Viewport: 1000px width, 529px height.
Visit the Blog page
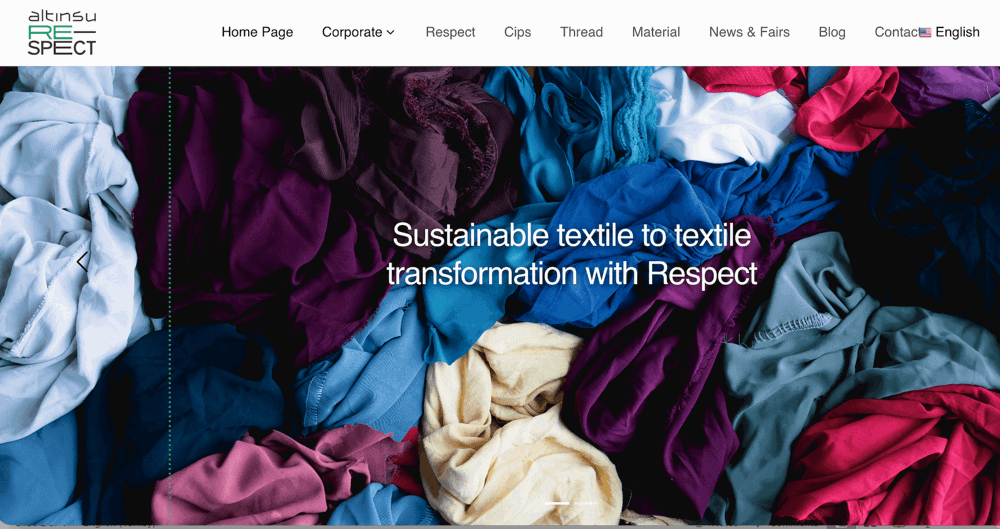tap(832, 32)
